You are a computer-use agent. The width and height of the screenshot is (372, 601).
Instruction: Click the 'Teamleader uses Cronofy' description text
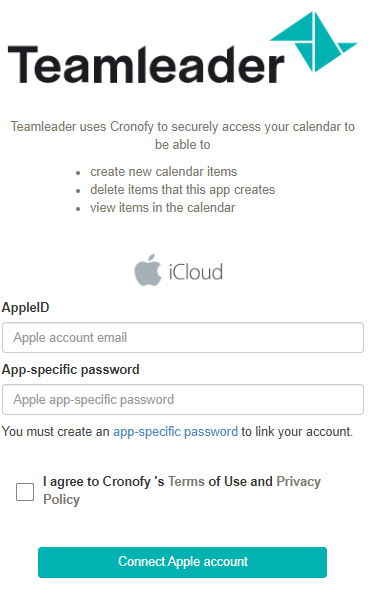182,135
